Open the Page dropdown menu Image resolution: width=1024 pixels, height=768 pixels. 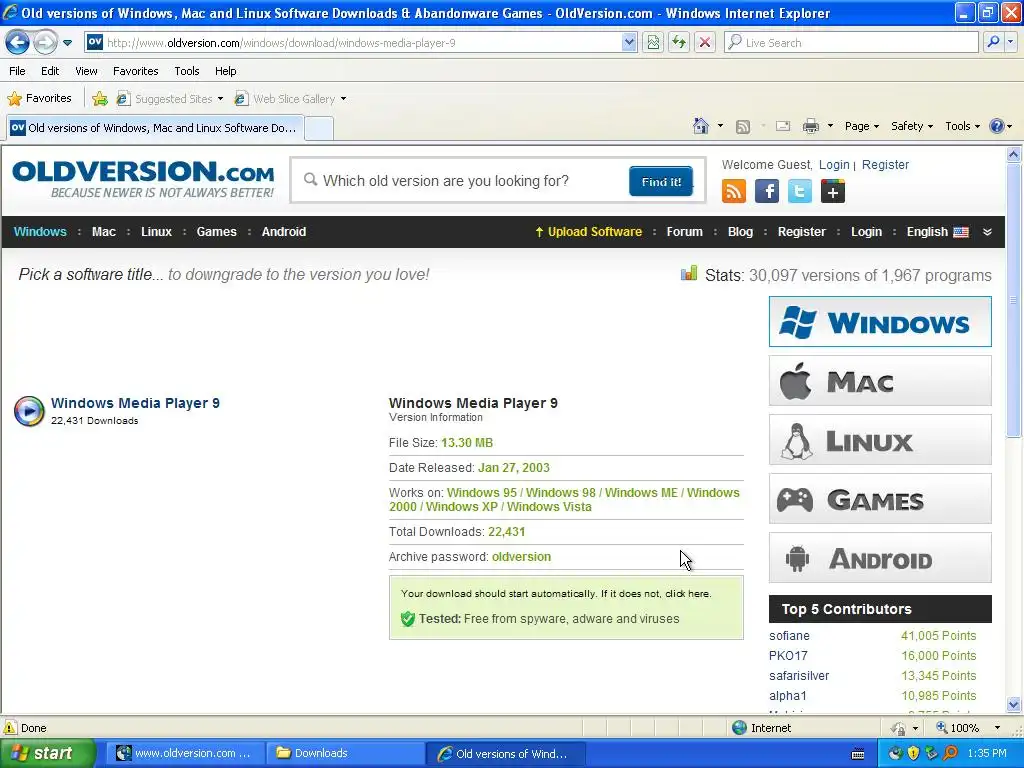click(861, 126)
